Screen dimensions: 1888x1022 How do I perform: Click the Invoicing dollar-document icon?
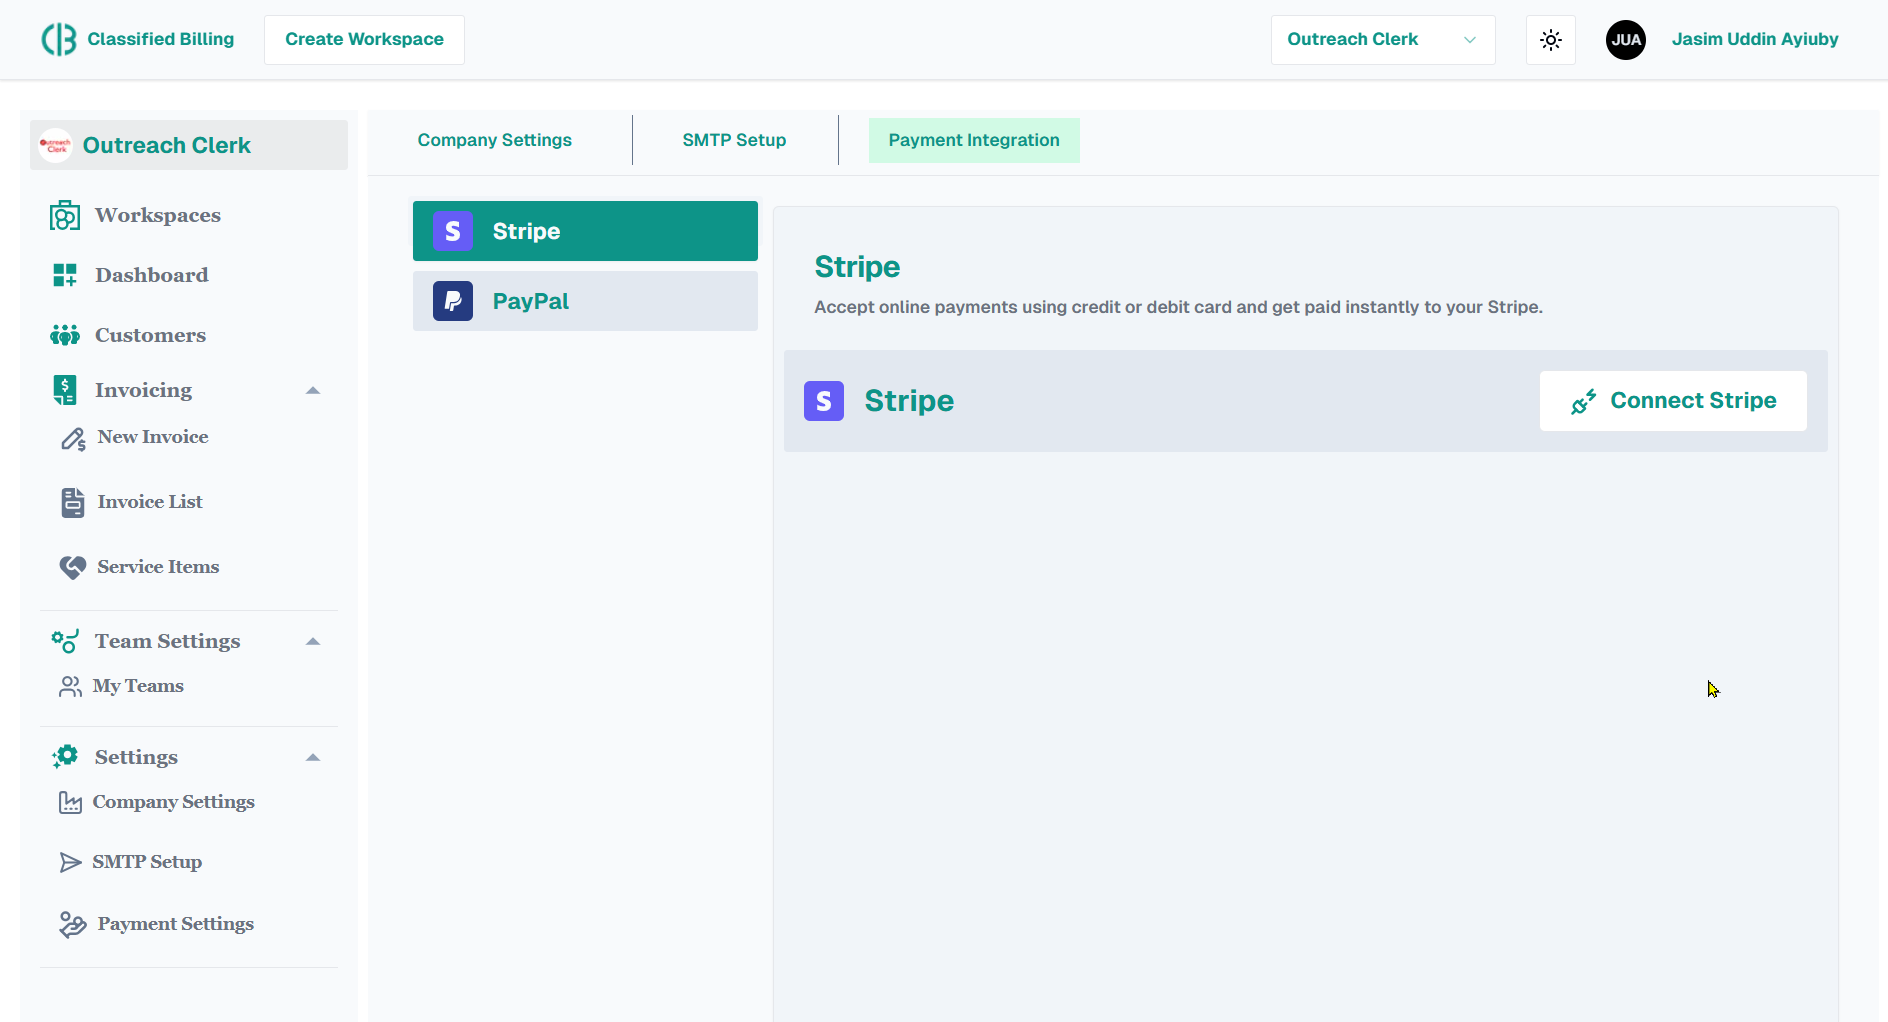coord(65,390)
